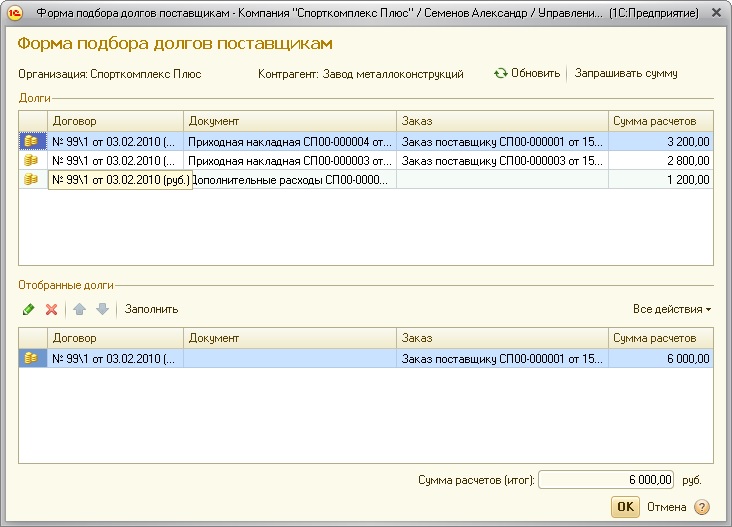This screenshot has height=527, width=732.
Task: Click contract cell in Отобранные долги row
Action: [x=115, y=358]
